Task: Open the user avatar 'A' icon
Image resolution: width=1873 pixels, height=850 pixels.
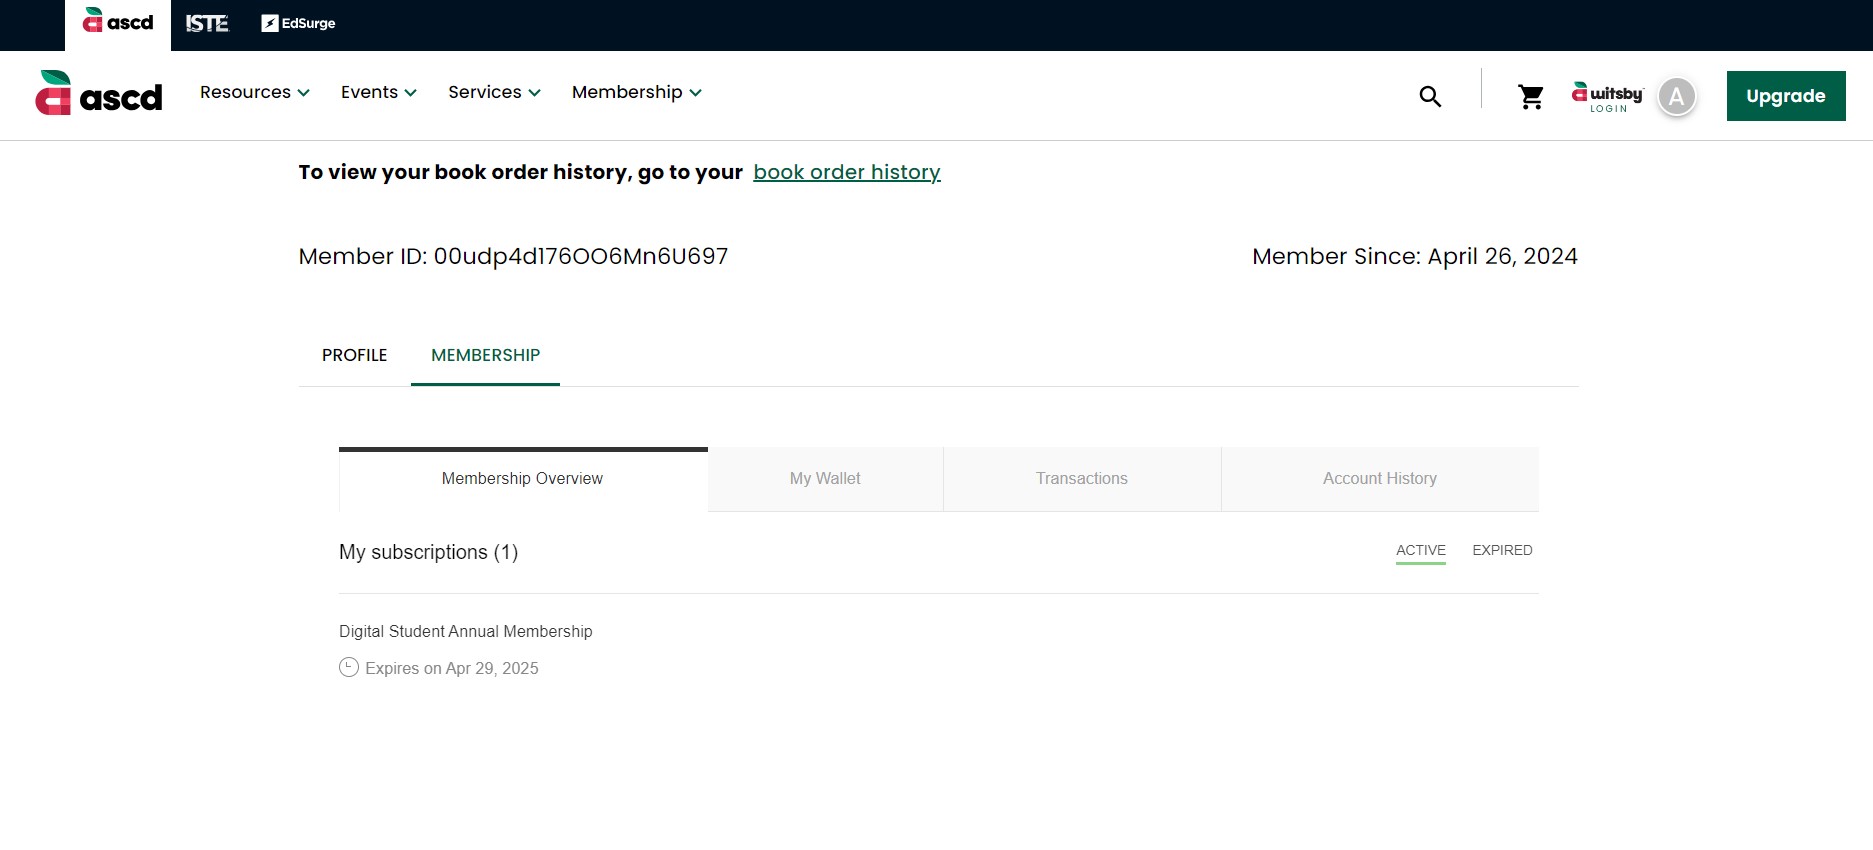Action: [1677, 96]
